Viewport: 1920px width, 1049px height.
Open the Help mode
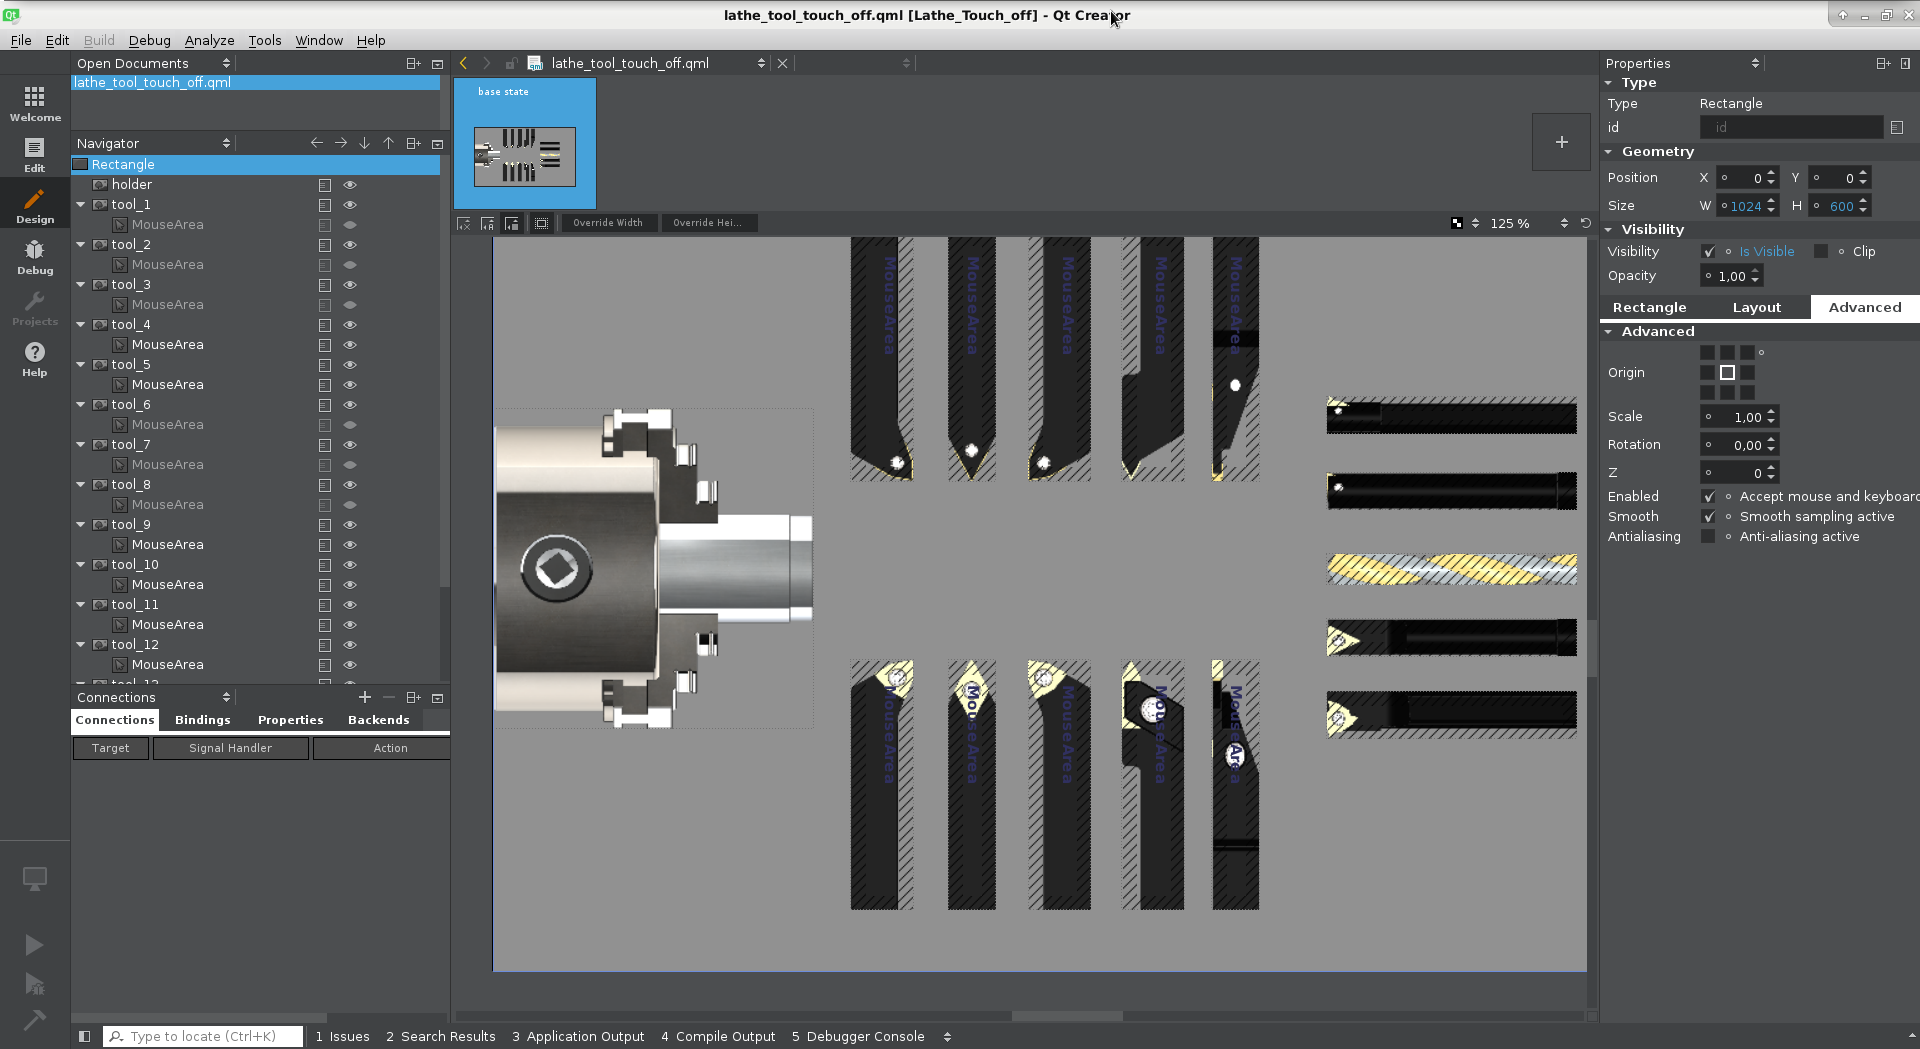[35, 358]
